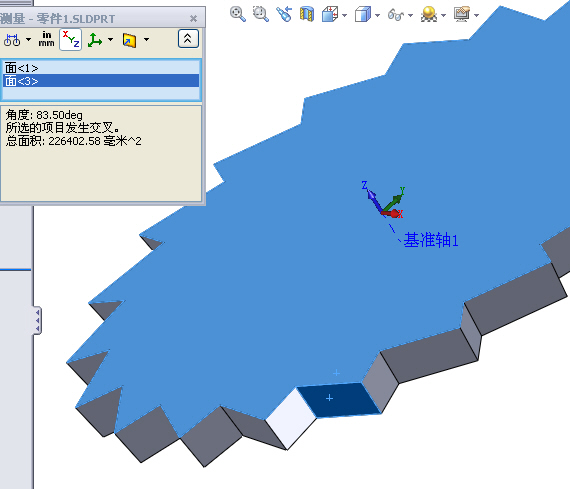Click the Previous View icon
The image size is (570, 489).
(284, 15)
